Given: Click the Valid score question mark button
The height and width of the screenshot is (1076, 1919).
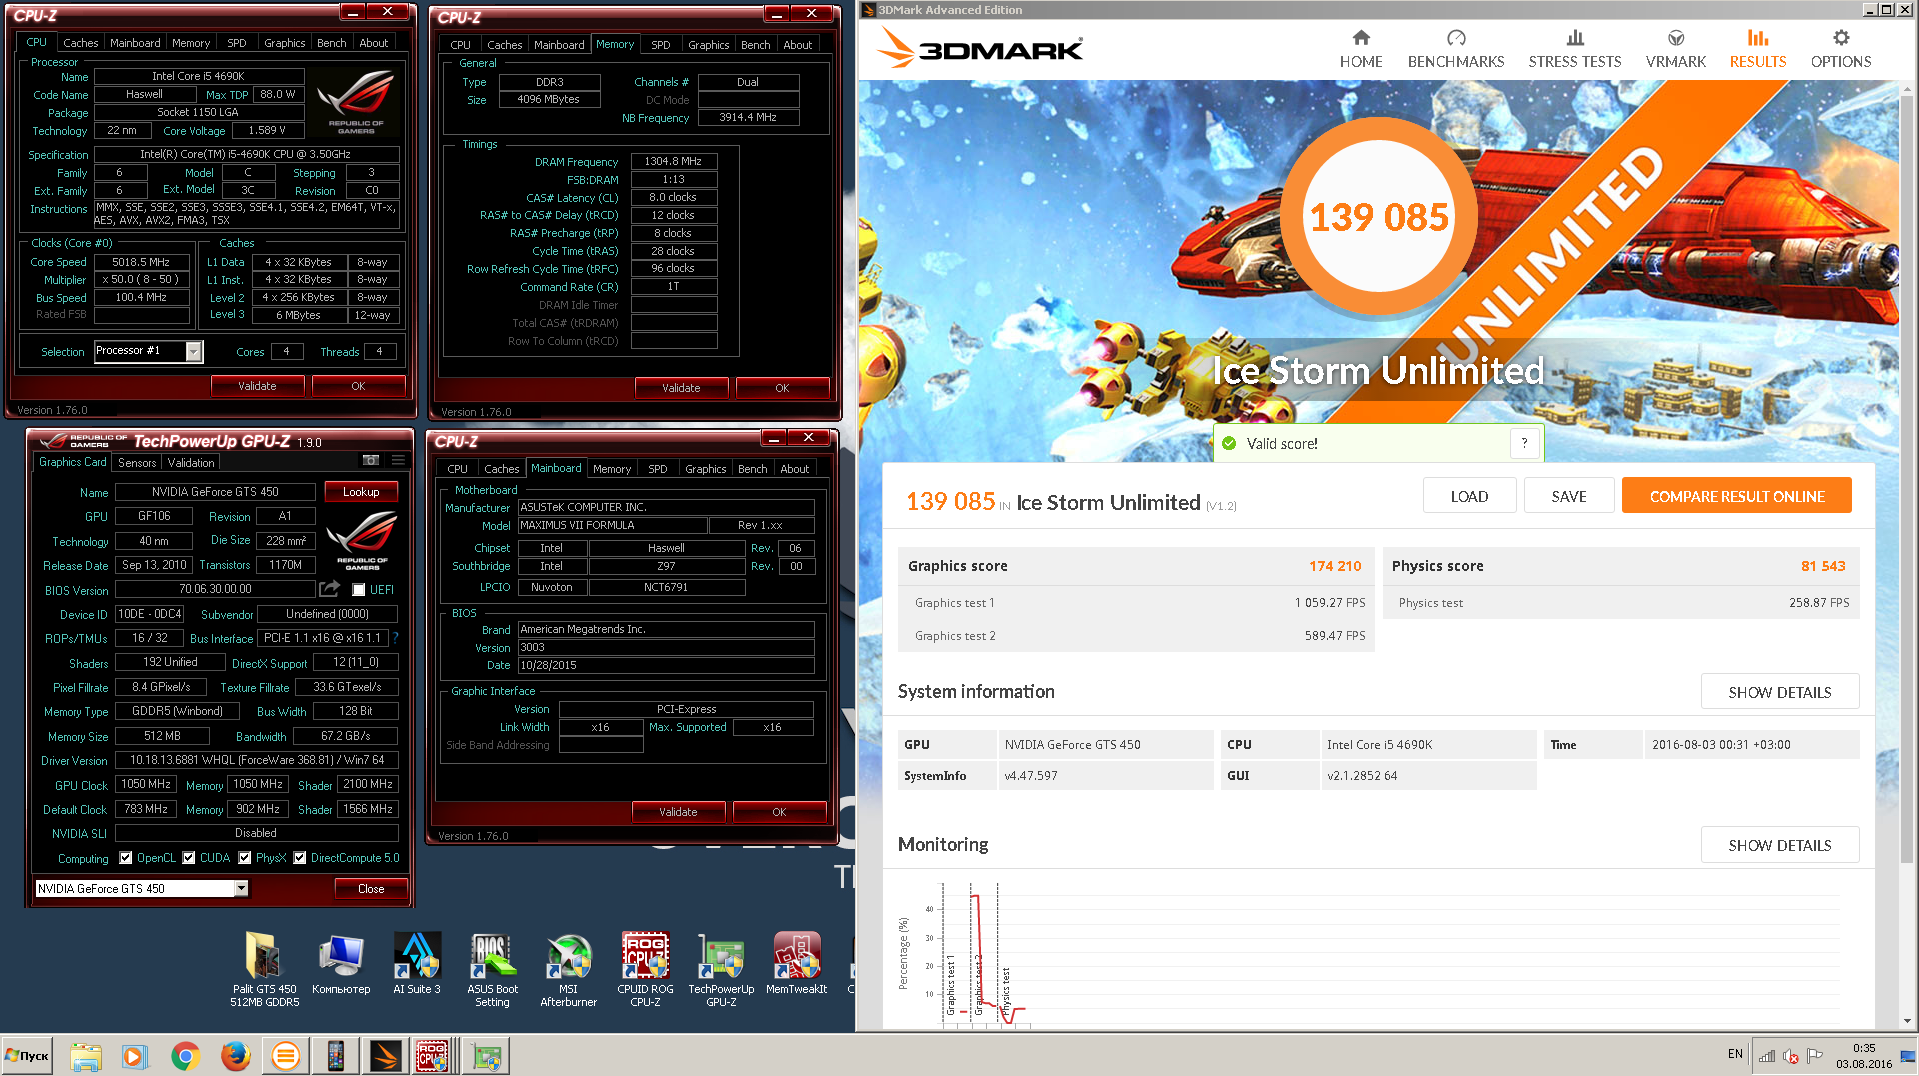Looking at the screenshot, I should (1524, 443).
